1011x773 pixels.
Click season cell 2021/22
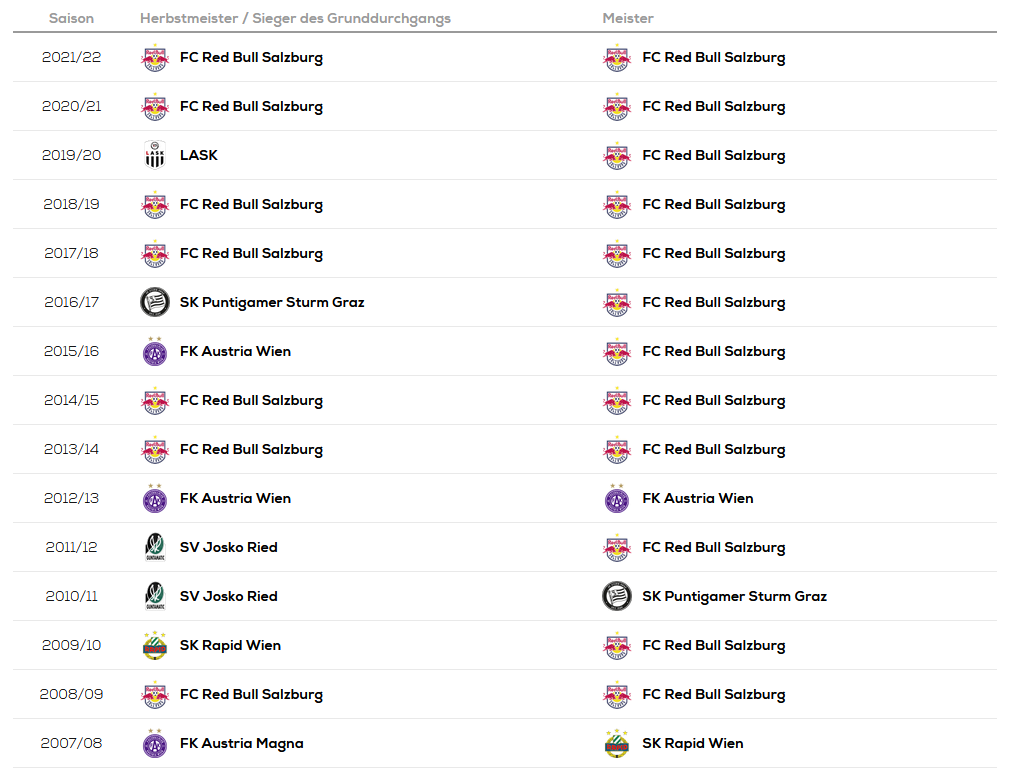(72, 57)
